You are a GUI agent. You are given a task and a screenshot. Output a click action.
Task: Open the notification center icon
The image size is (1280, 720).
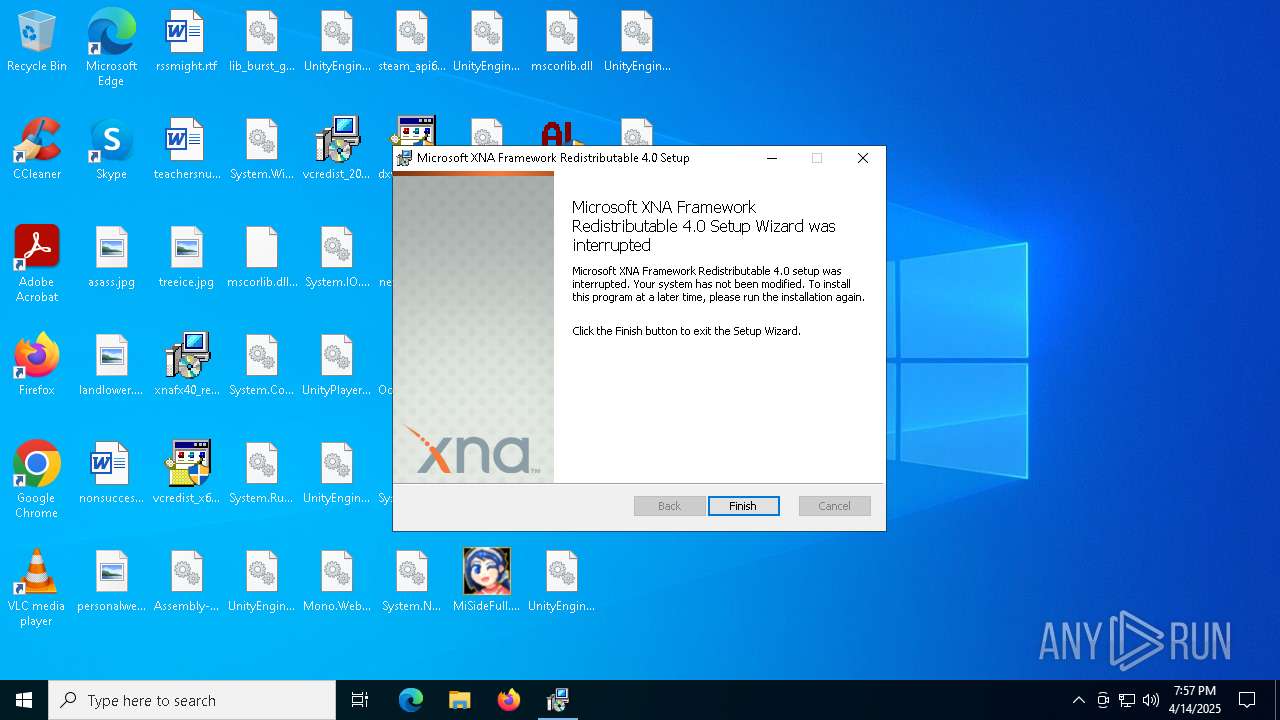point(1247,700)
